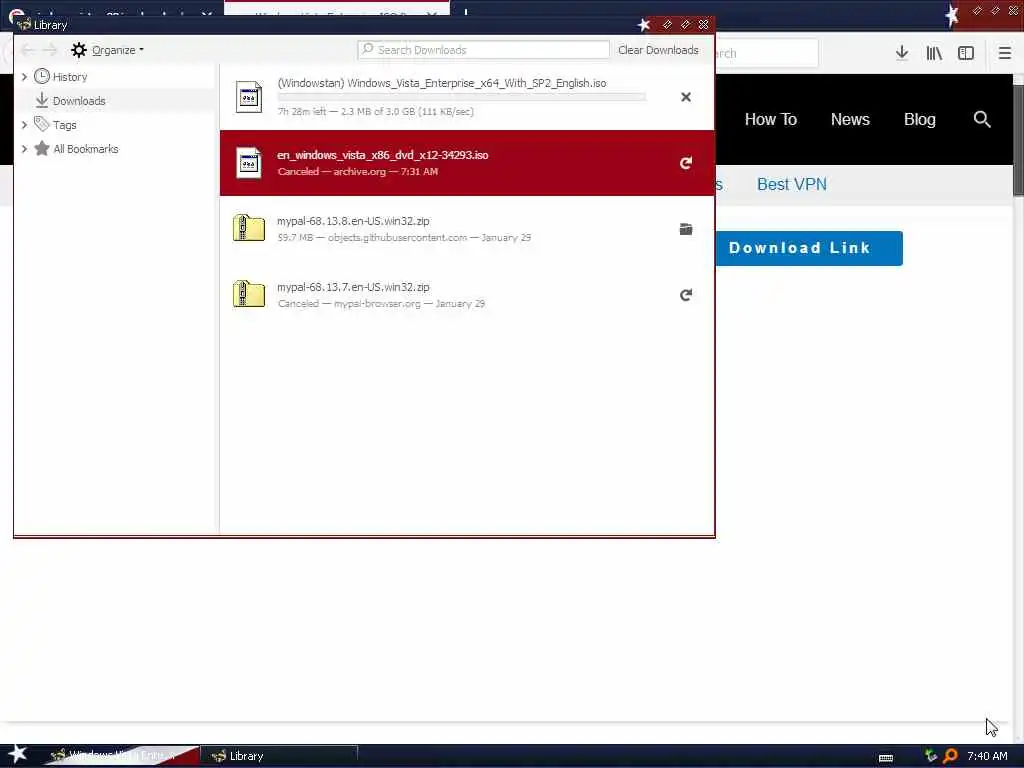
Task: Click the Organize gear icon
Action: 79,50
